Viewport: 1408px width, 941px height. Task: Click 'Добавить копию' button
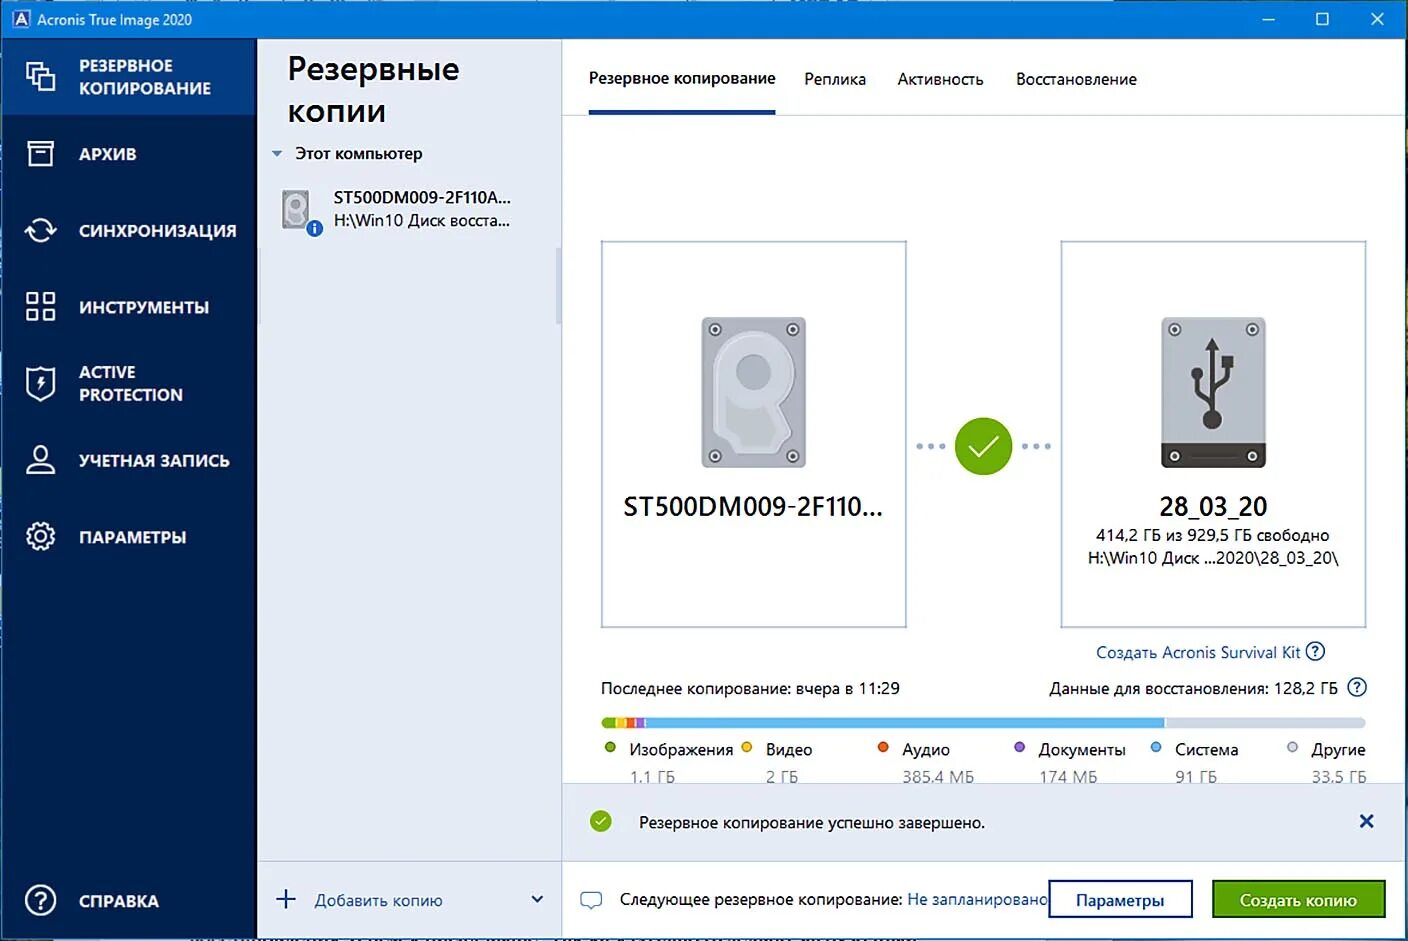378,900
